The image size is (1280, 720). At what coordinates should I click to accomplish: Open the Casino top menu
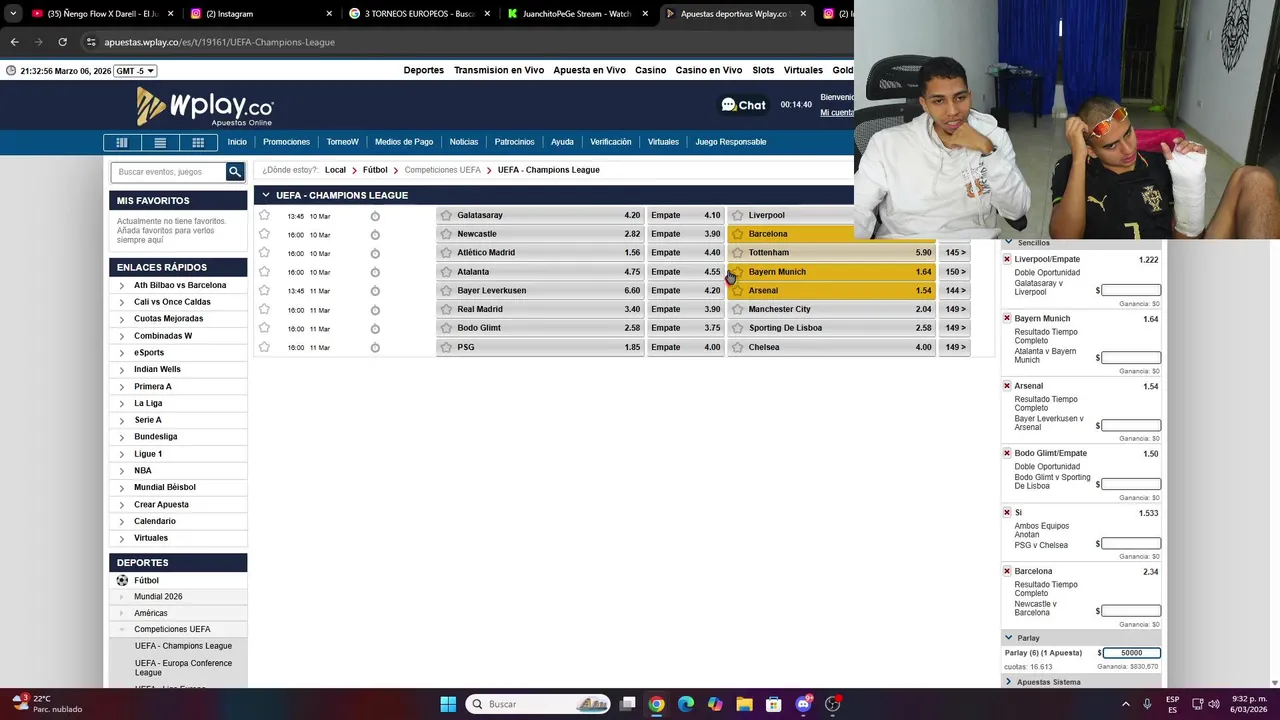(x=650, y=70)
